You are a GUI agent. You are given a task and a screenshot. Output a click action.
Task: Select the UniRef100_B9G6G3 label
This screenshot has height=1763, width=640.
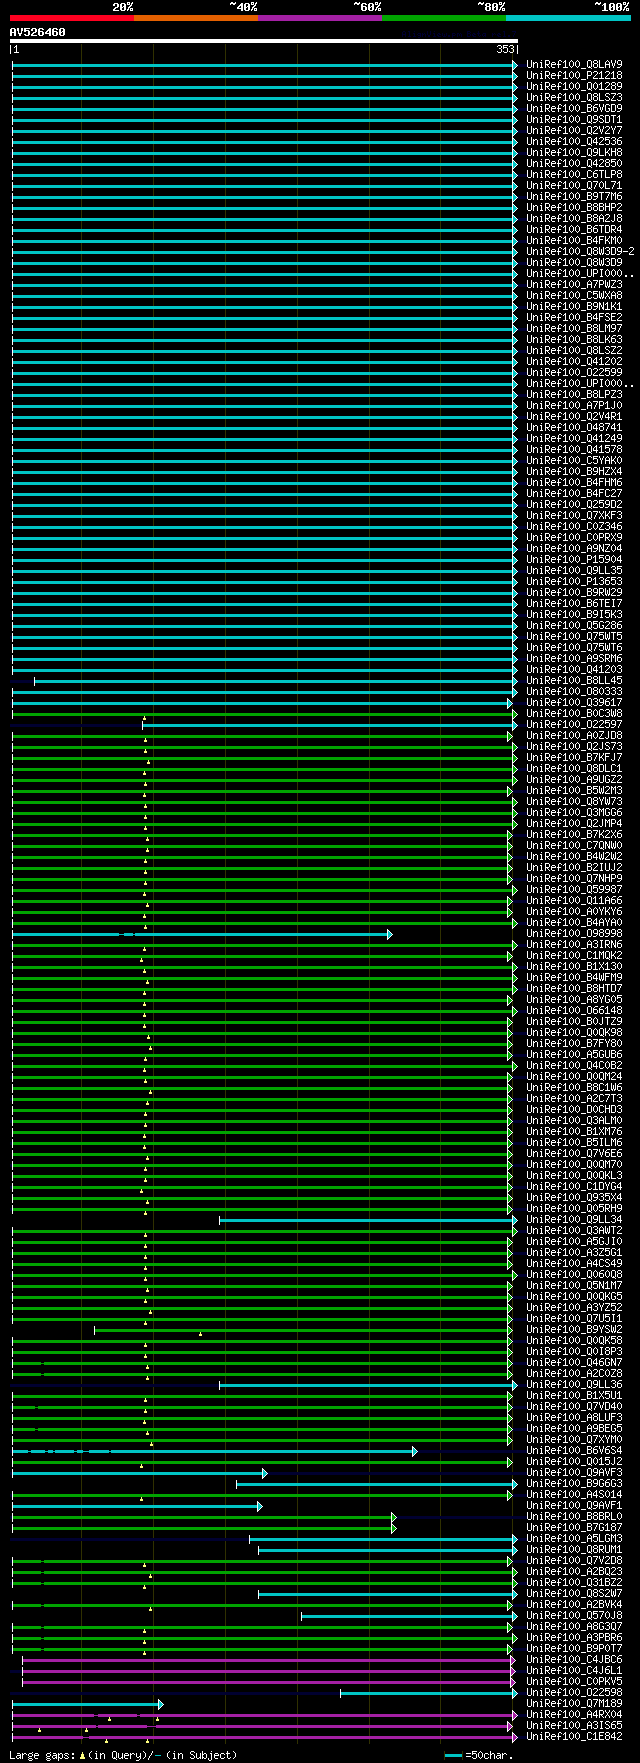(574, 1483)
